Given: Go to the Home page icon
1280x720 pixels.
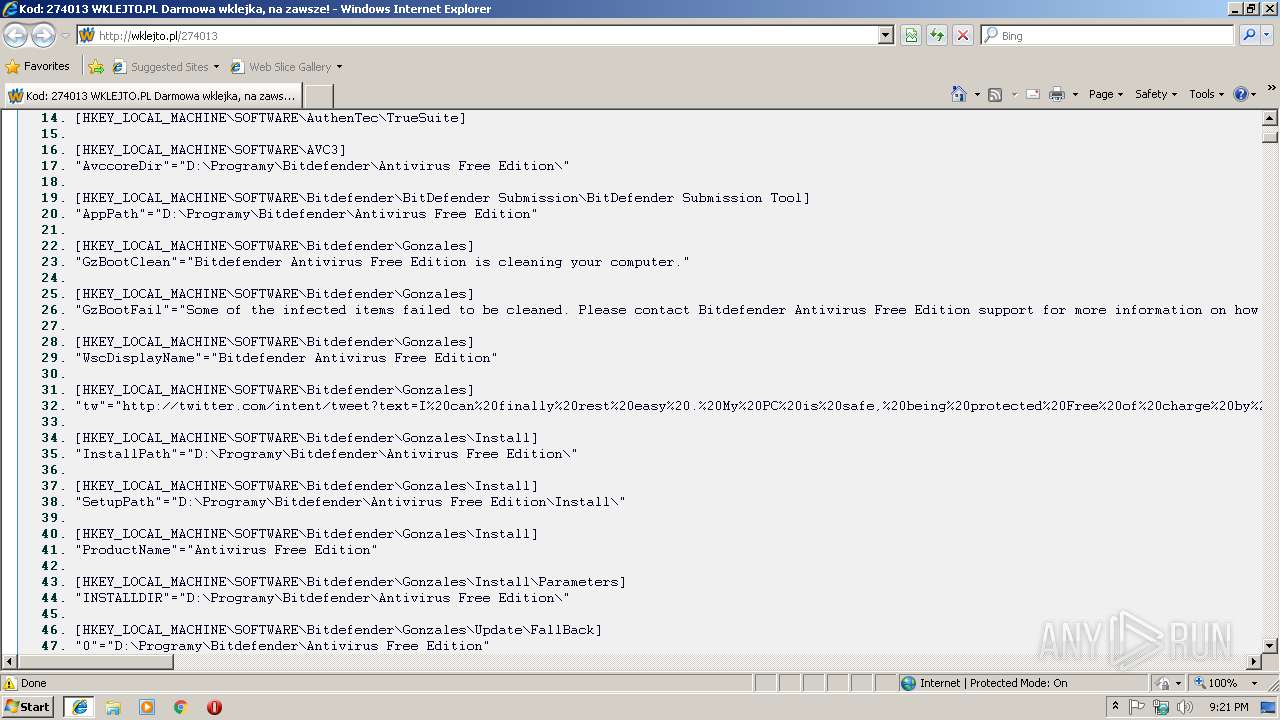Looking at the screenshot, I should 958,94.
